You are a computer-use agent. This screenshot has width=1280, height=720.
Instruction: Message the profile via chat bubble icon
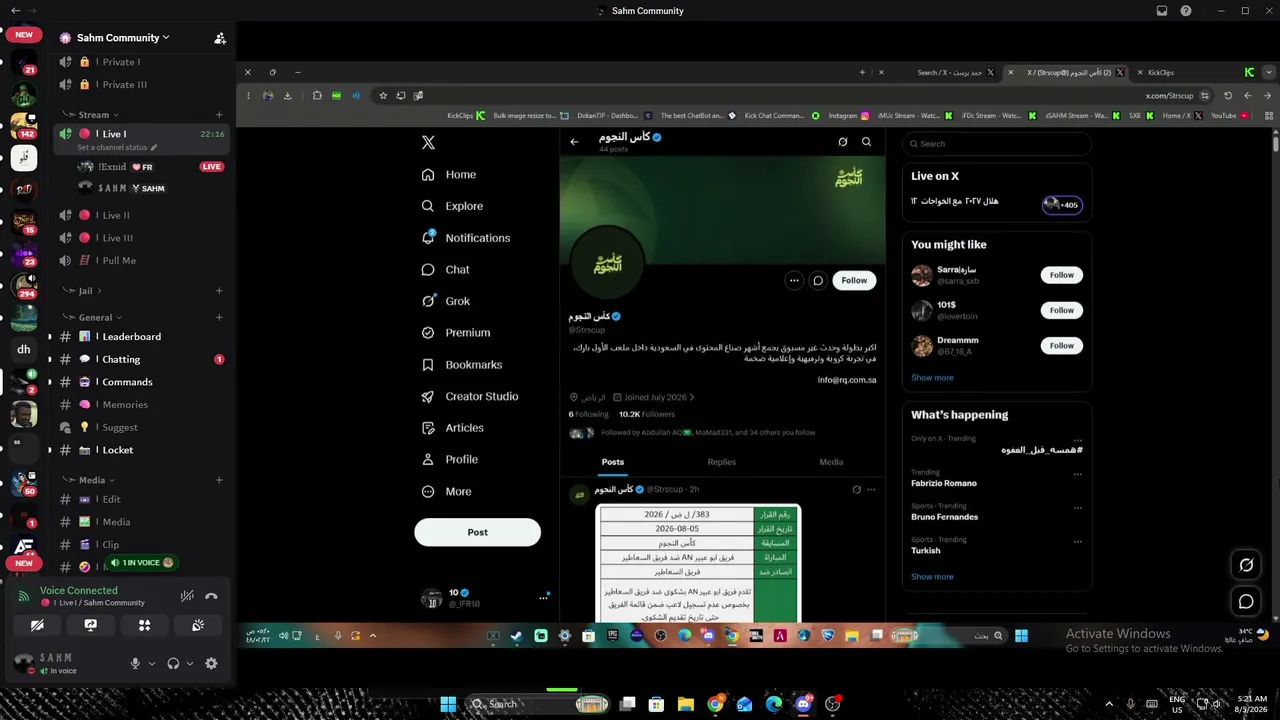[818, 281]
